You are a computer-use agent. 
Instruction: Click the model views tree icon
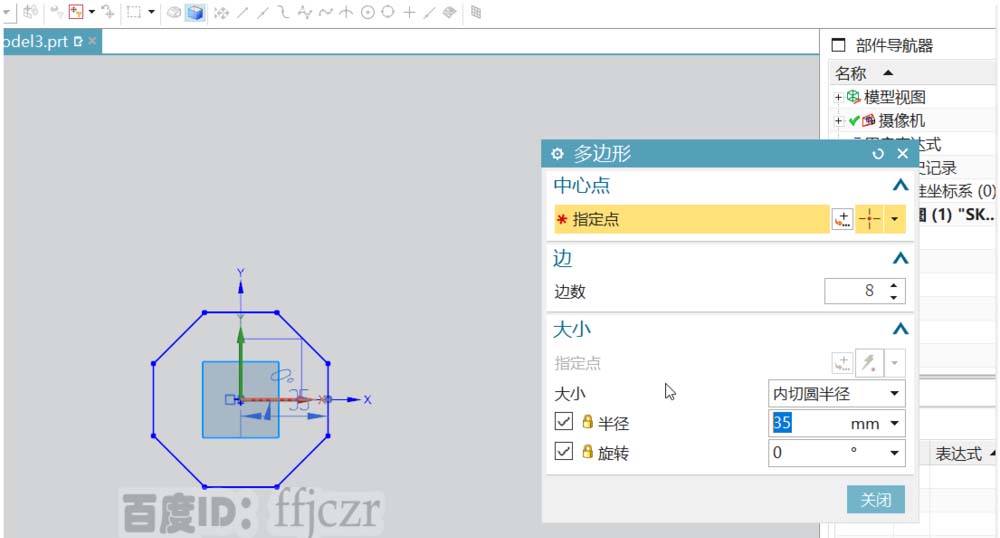(x=853, y=97)
